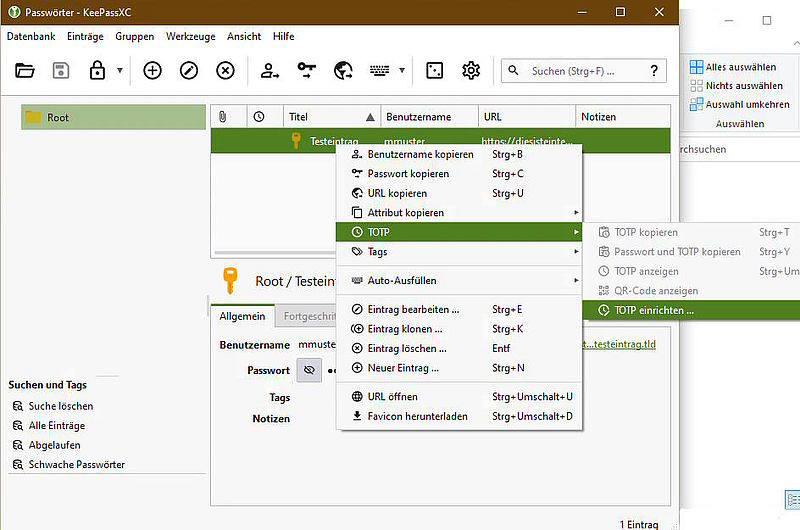This screenshot has height=530, width=800.
Task: Toggle password visibility eye button
Action: [309, 370]
